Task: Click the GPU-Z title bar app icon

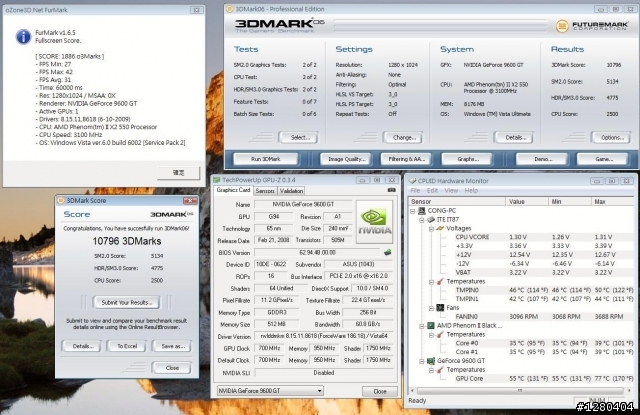Action: (217, 180)
